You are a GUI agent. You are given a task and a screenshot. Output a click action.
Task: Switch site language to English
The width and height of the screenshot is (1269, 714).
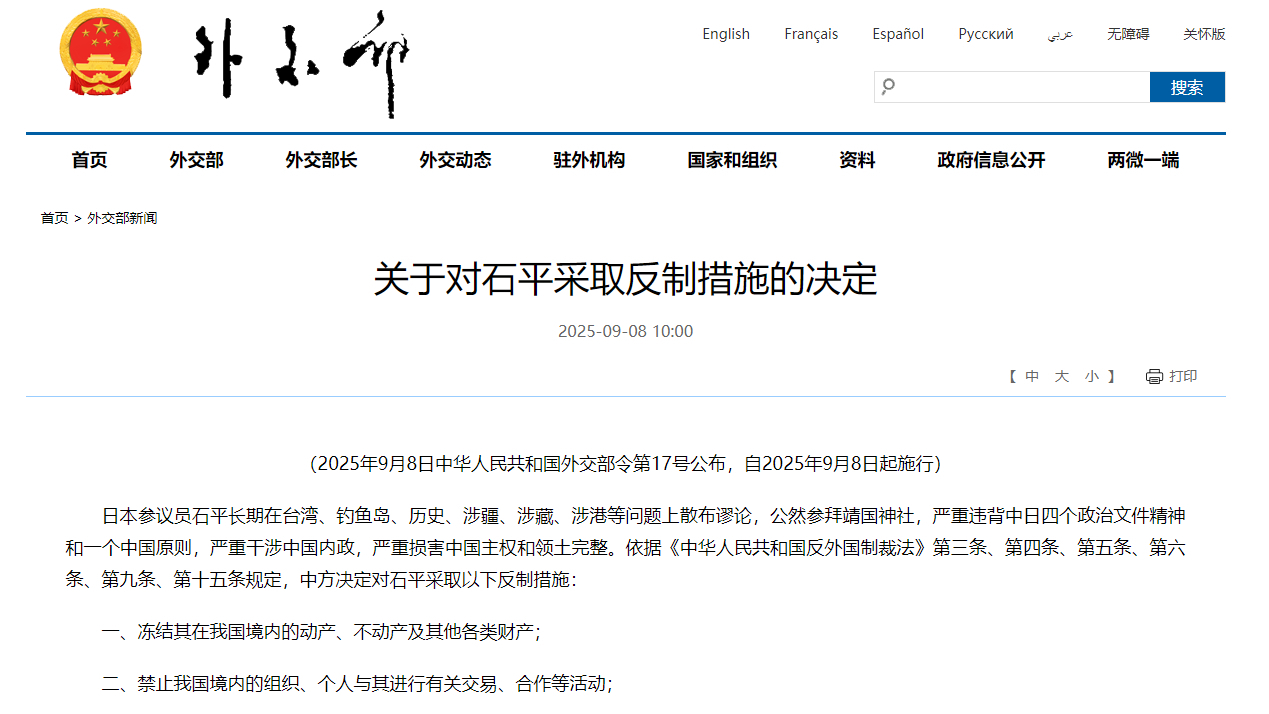(x=725, y=34)
